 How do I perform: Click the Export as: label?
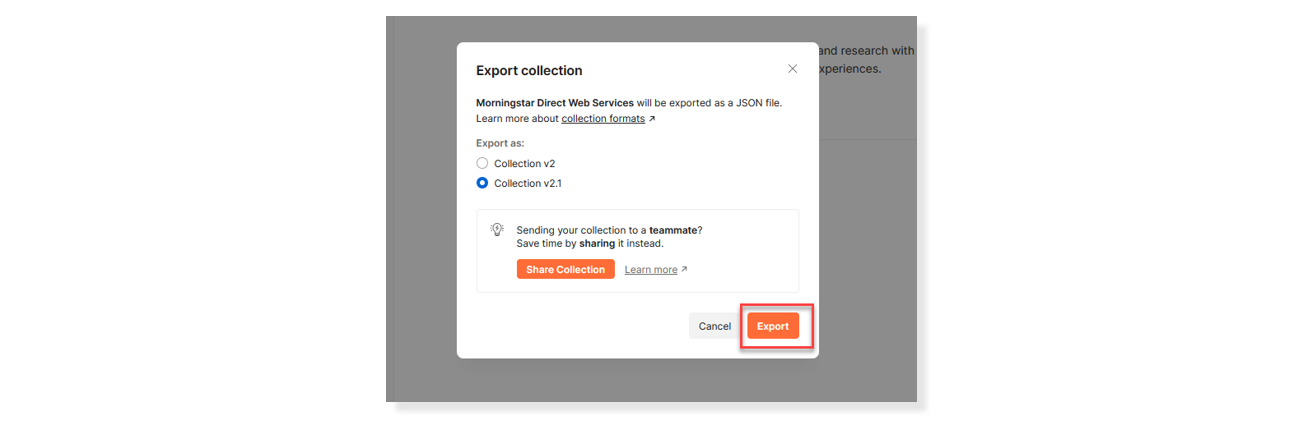click(x=499, y=143)
